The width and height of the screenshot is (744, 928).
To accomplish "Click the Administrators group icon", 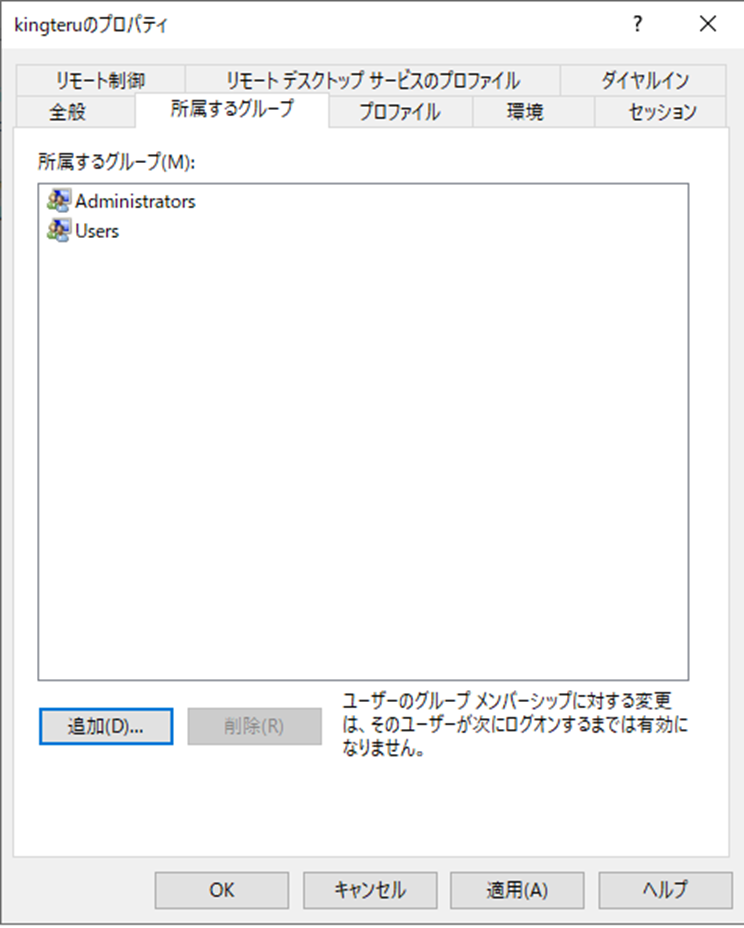I will click(x=59, y=201).
